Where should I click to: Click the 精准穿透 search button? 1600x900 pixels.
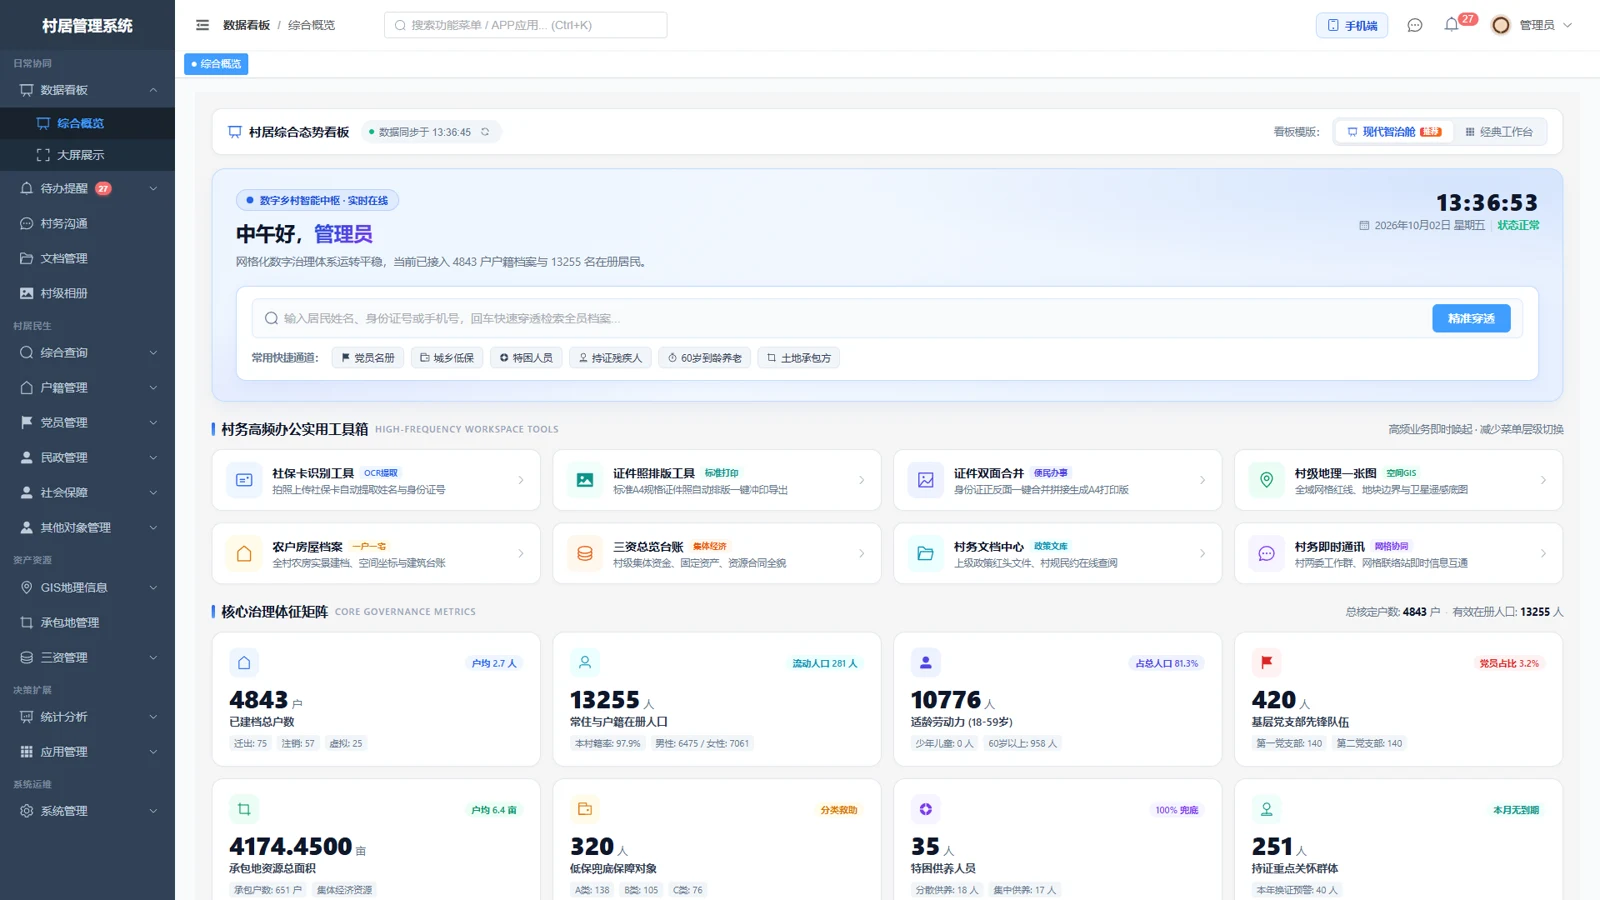[x=1471, y=318]
